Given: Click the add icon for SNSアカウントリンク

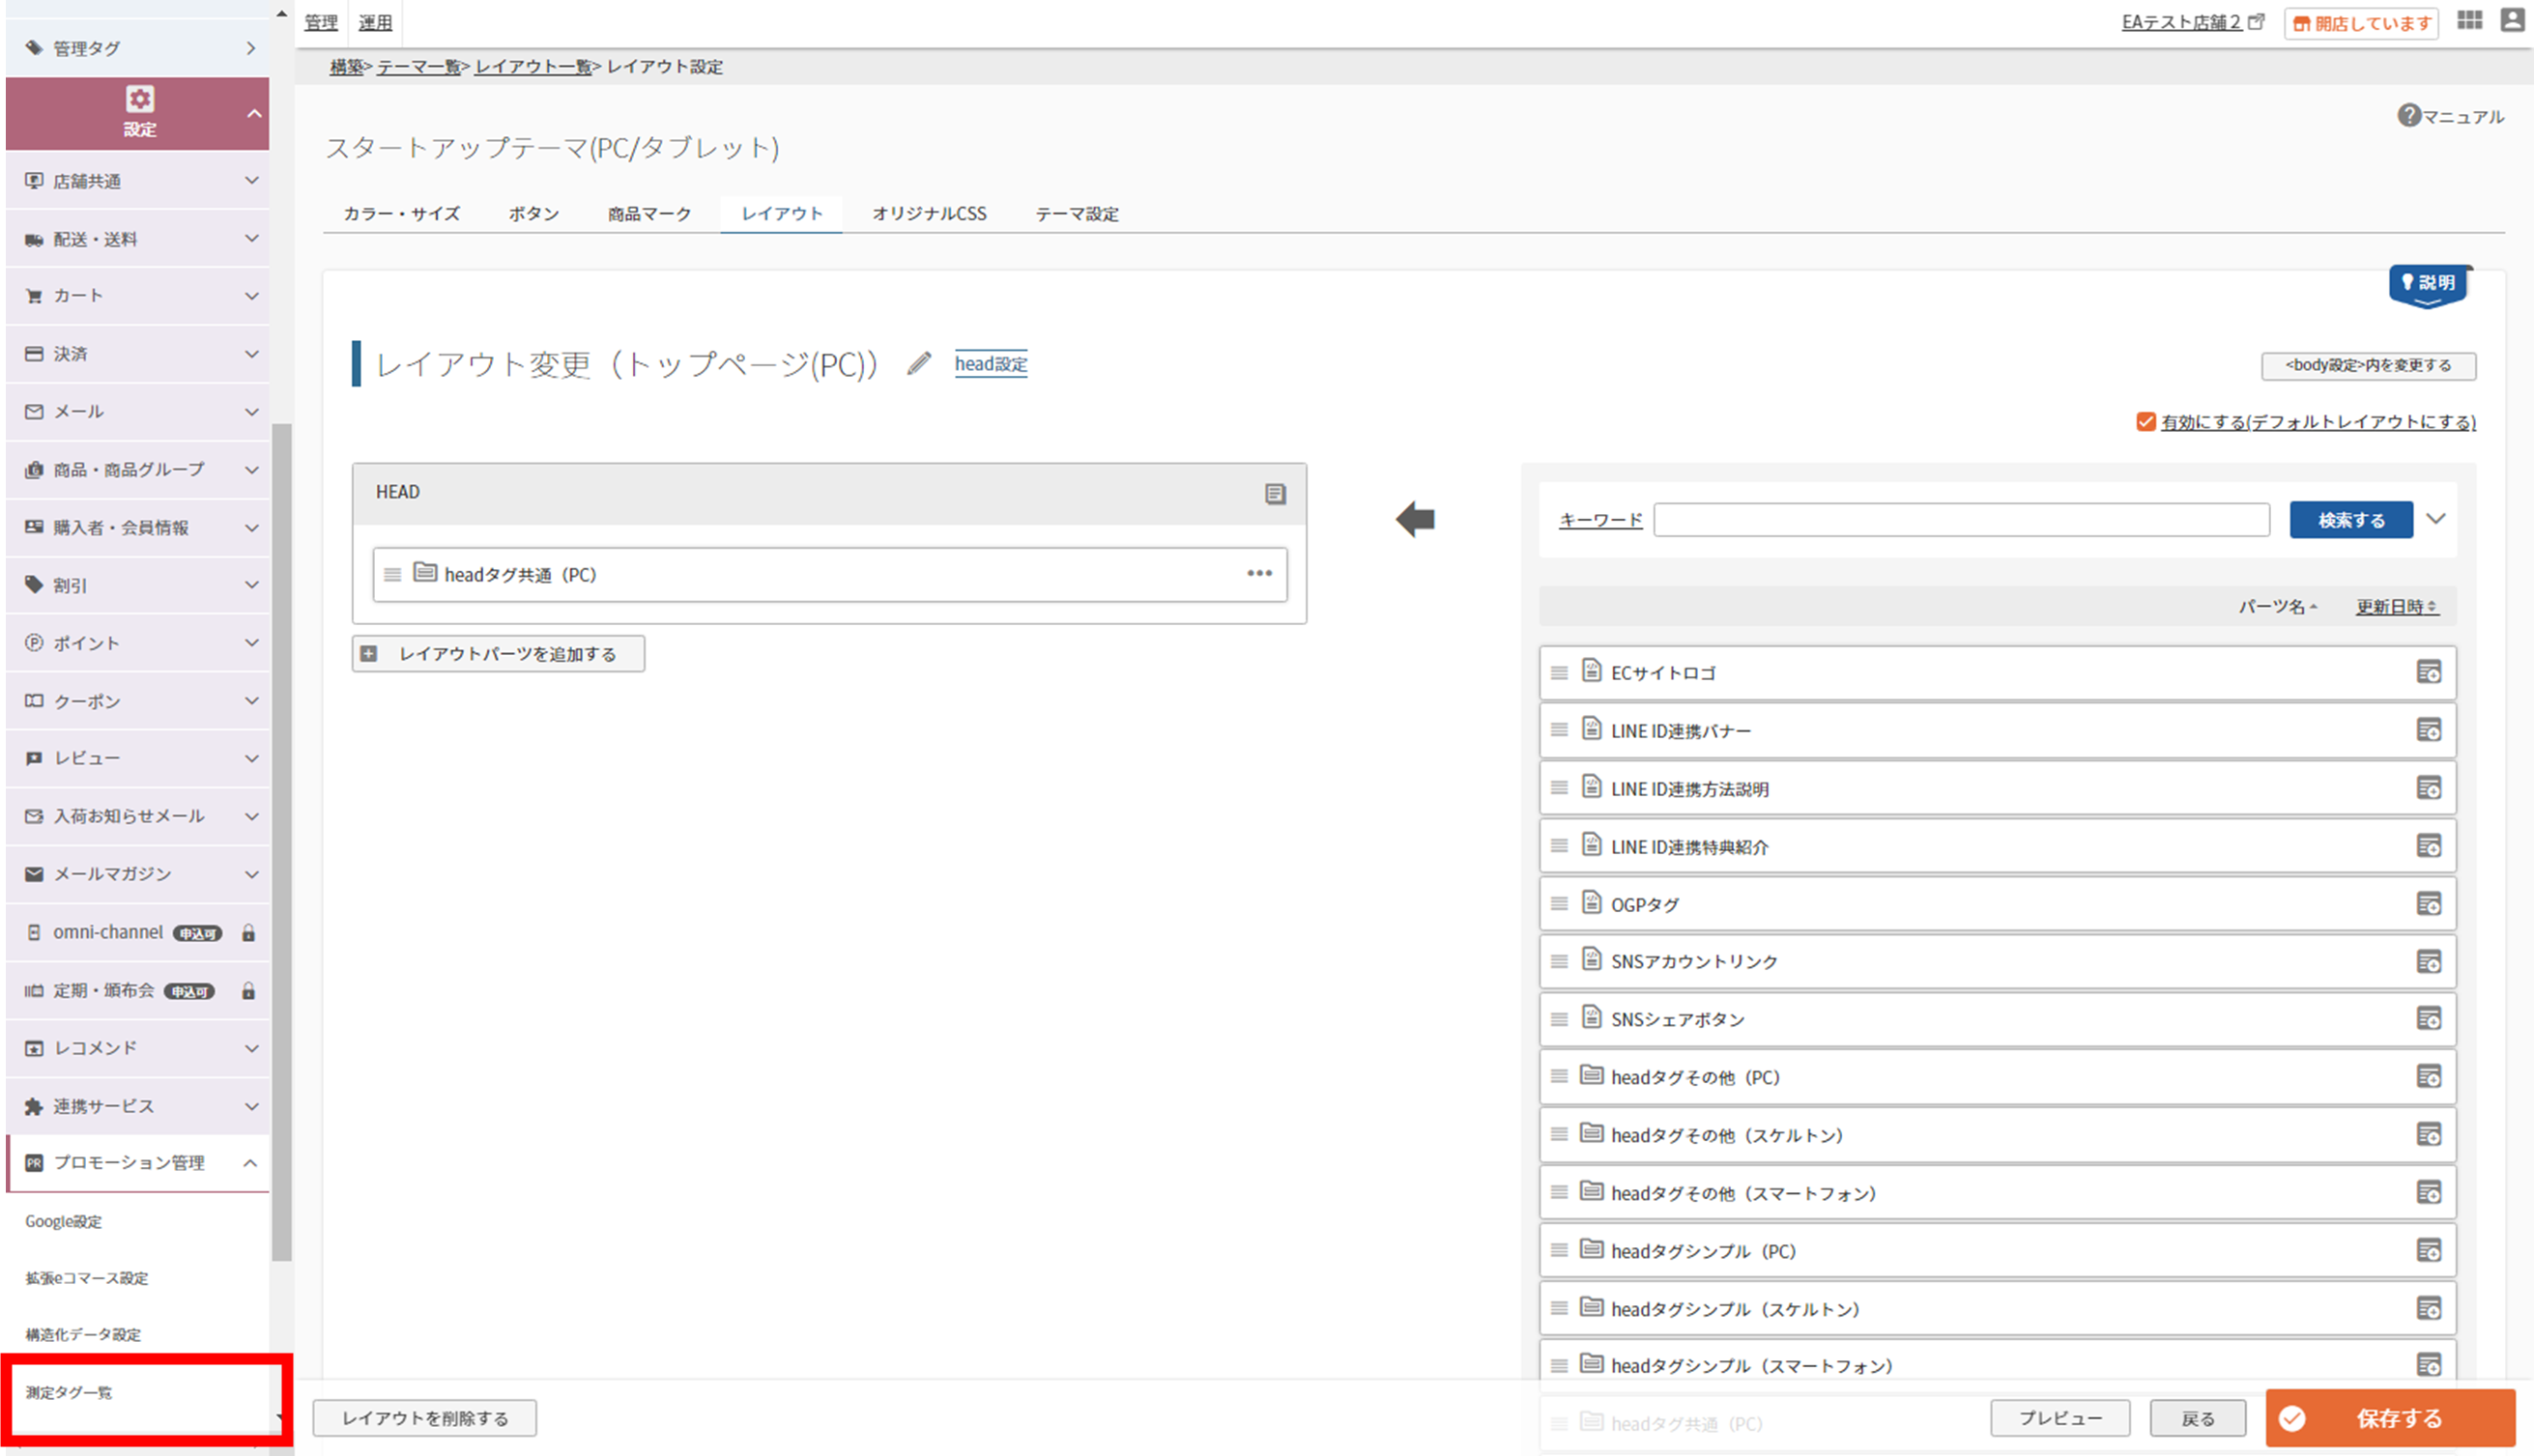Looking at the screenshot, I should (2428, 962).
